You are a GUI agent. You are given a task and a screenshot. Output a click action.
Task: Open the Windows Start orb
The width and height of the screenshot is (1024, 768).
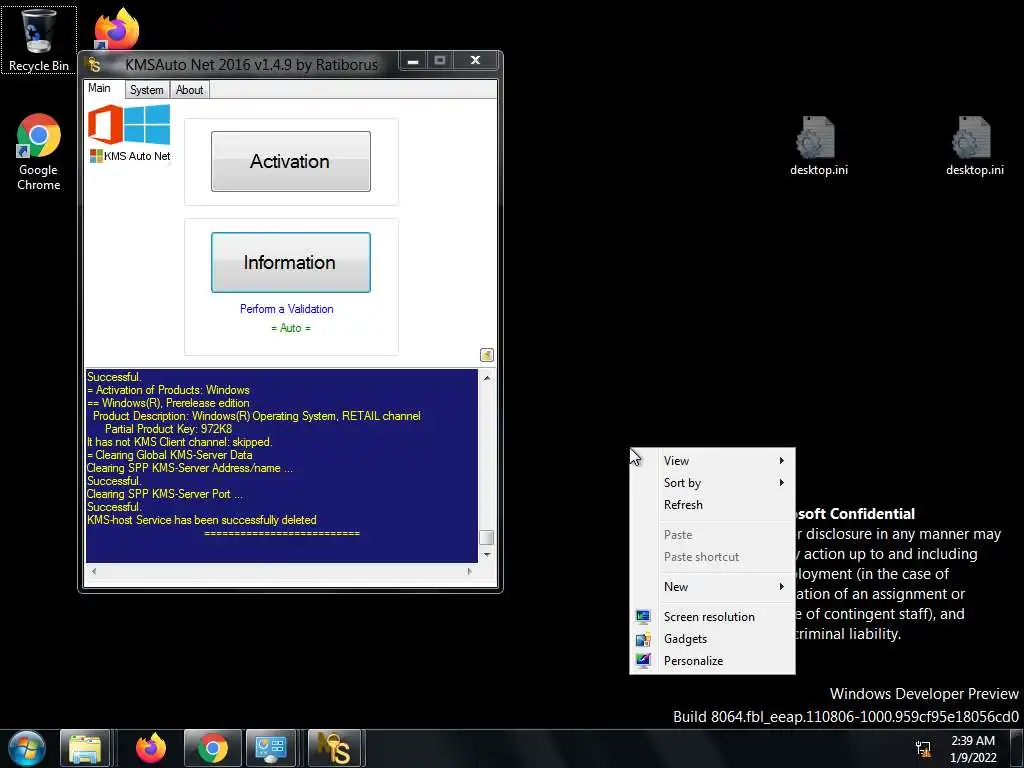[27, 748]
